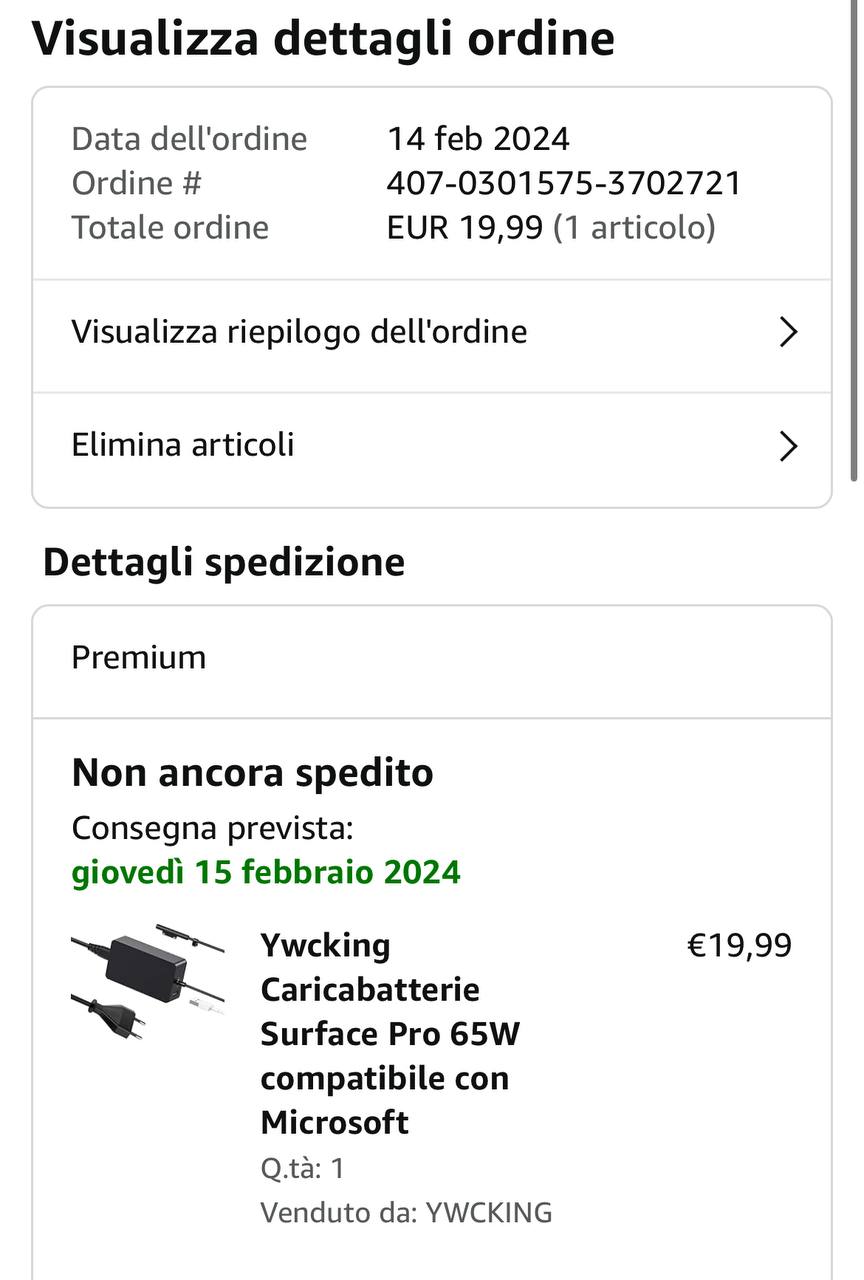Open Visualizza riepilogo dell'ordine row
864x1280 pixels.
(x=300, y=332)
